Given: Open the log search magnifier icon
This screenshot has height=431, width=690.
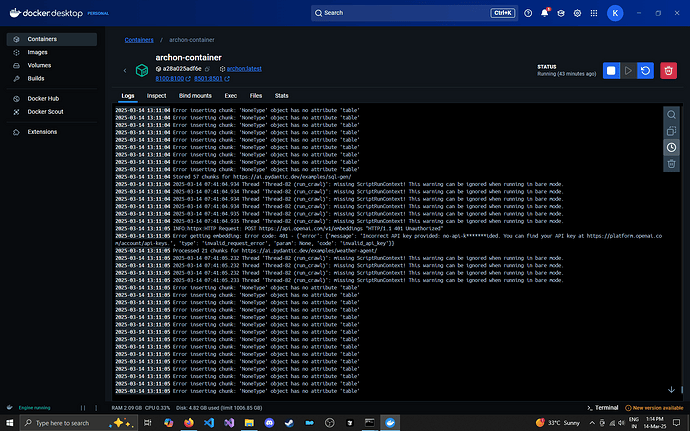Looking at the screenshot, I should (671, 114).
